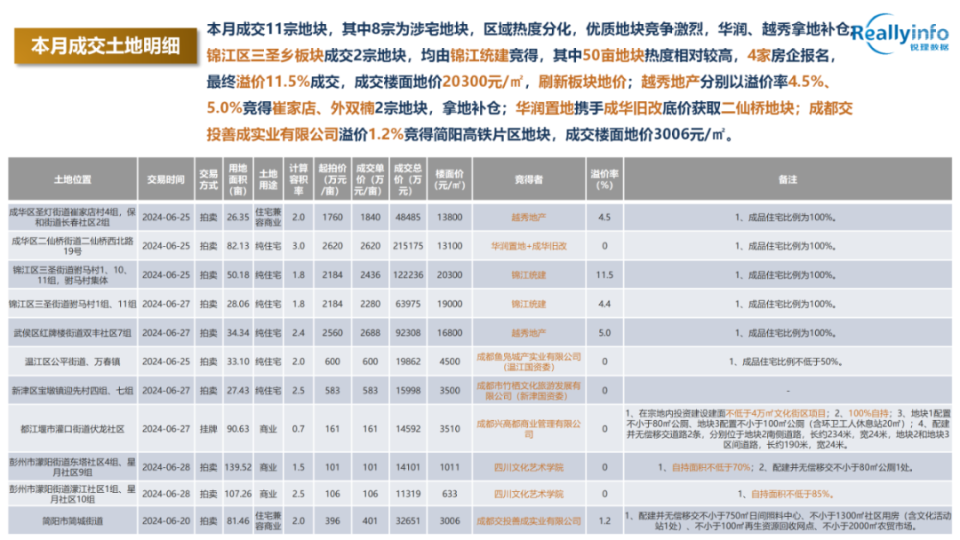Viewport: 960px width, 540px height.
Task: Click the floor price cell 16800
Action: click(x=449, y=333)
